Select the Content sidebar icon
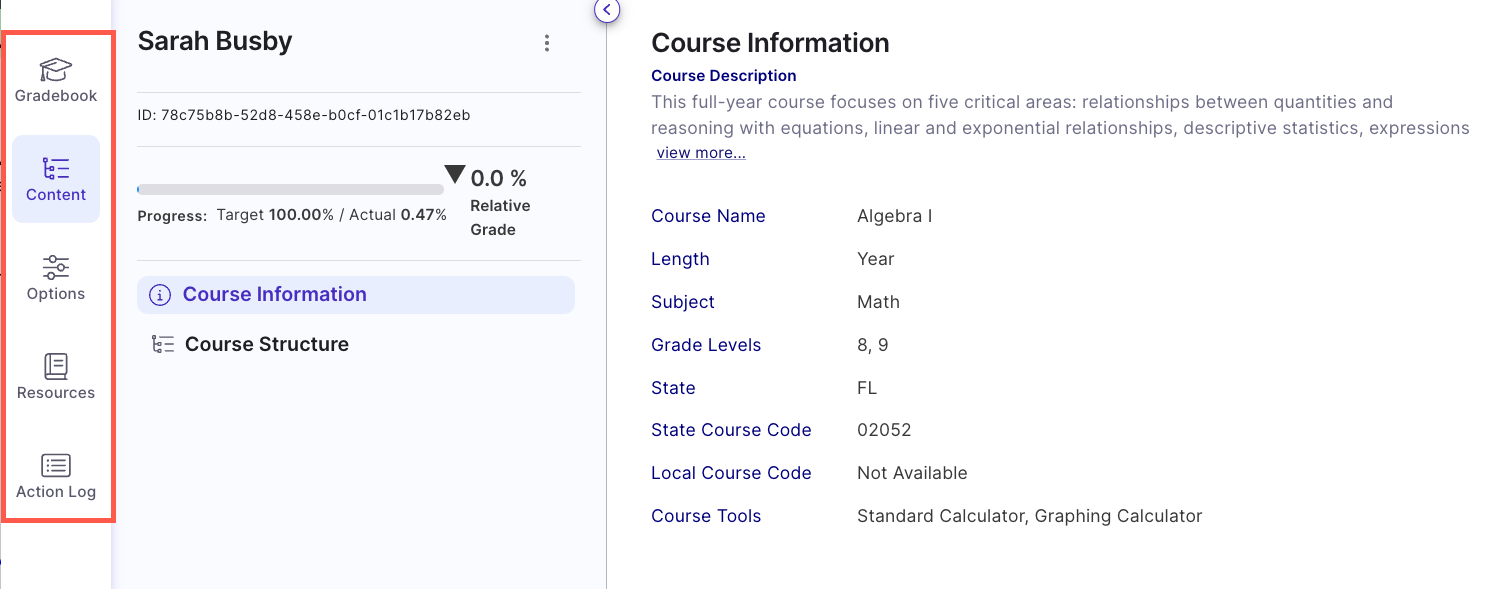The width and height of the screenshot is (1510, 589). 55,179
